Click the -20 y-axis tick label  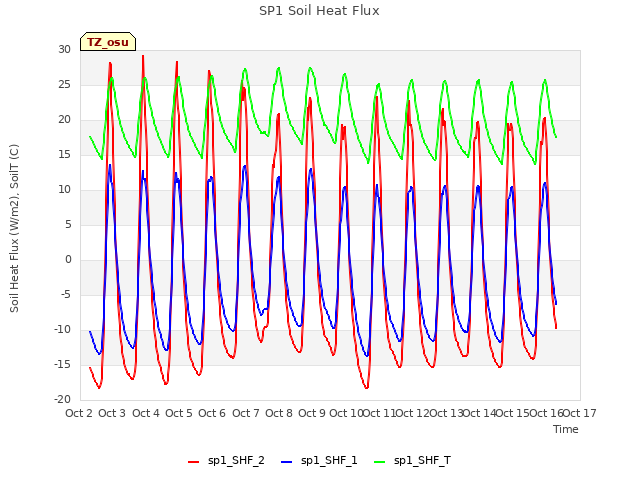63,400
